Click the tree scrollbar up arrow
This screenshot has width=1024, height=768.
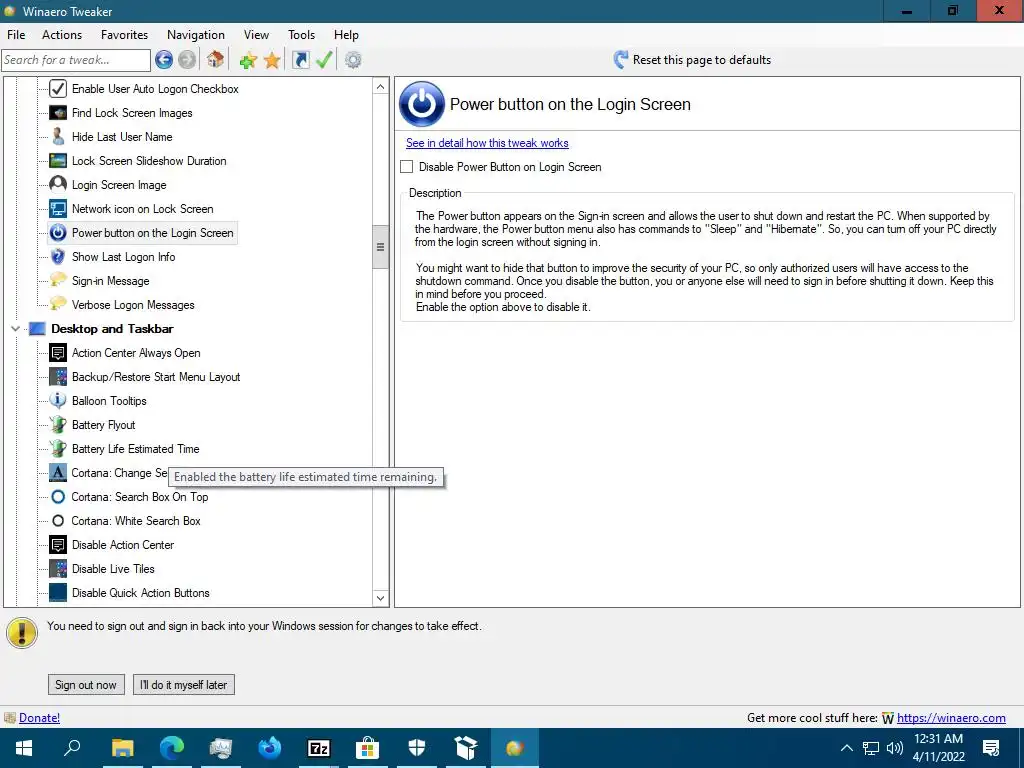(x=381, y=87)
